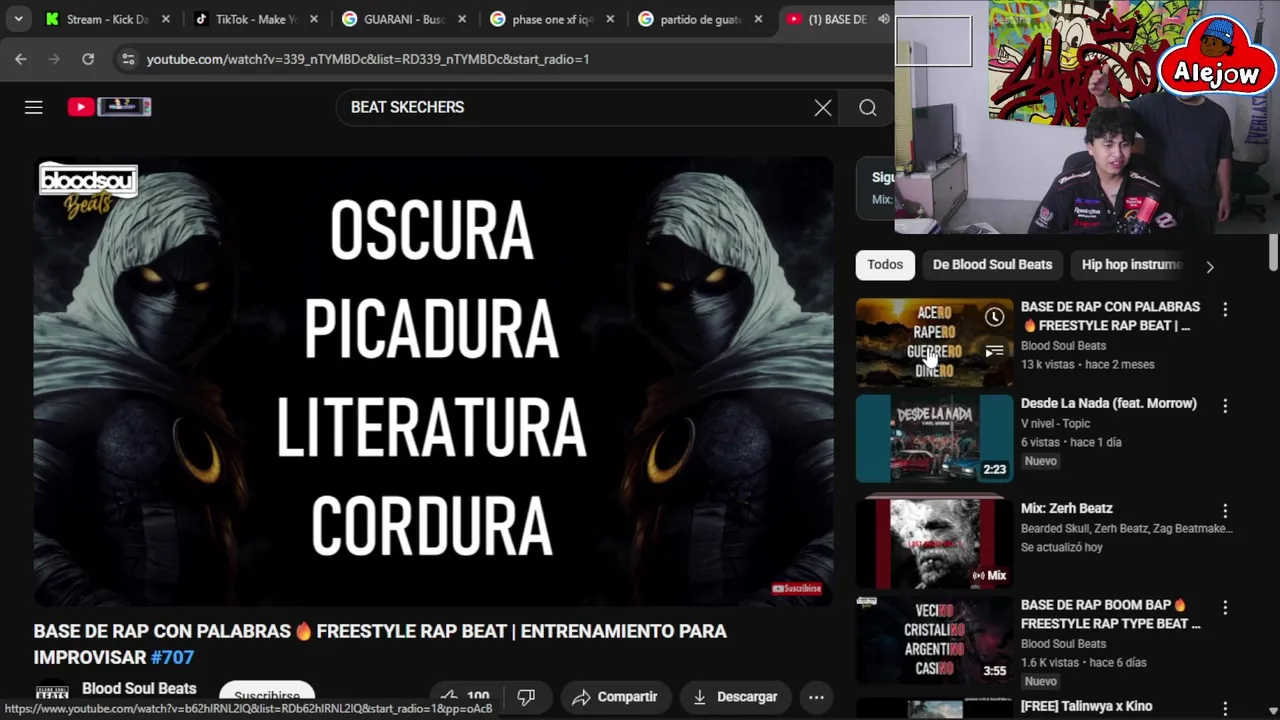1280x720 pixels.
Task: Open options for Talinwya x Kino video
Action: tap(1225, 709)
